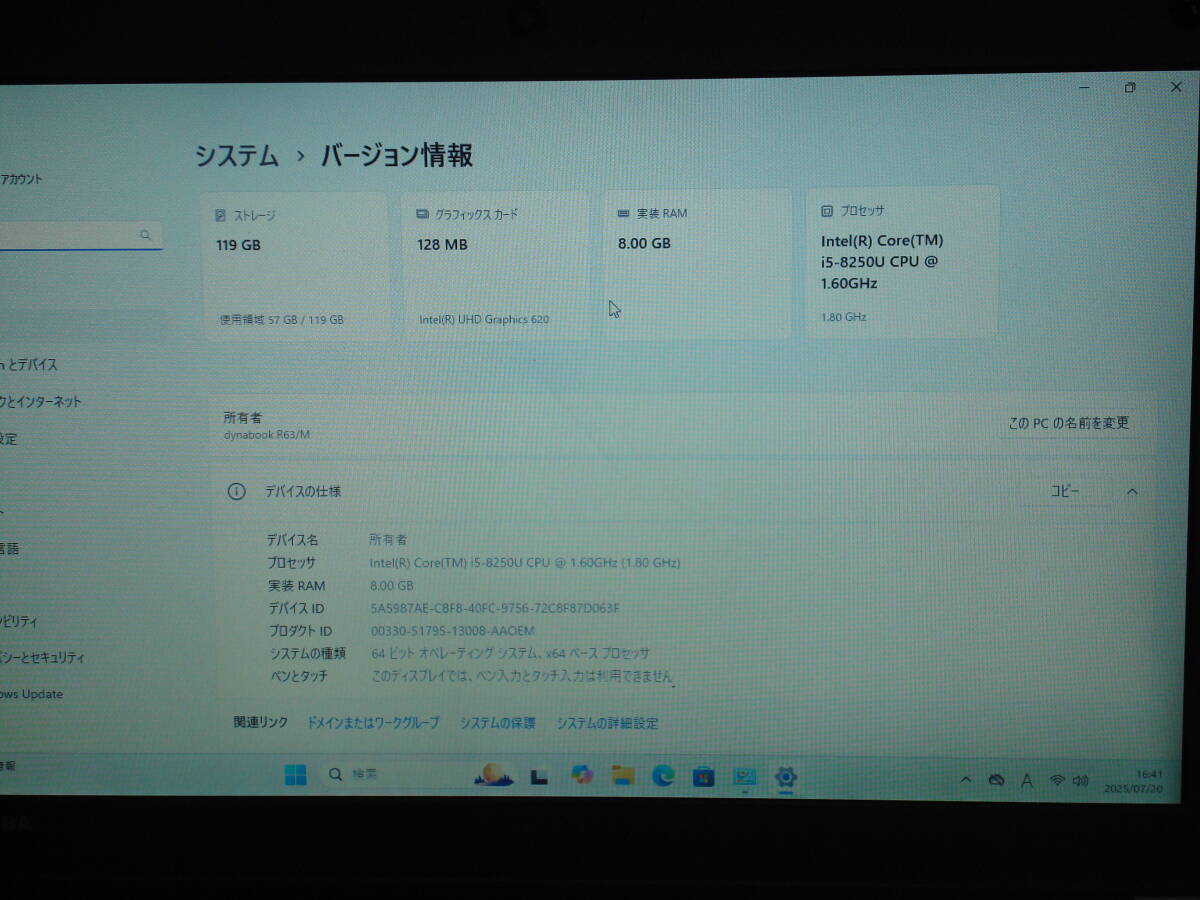Copy the device specifications
The image size is (1200, 900).
click(x=1065, y=492)
